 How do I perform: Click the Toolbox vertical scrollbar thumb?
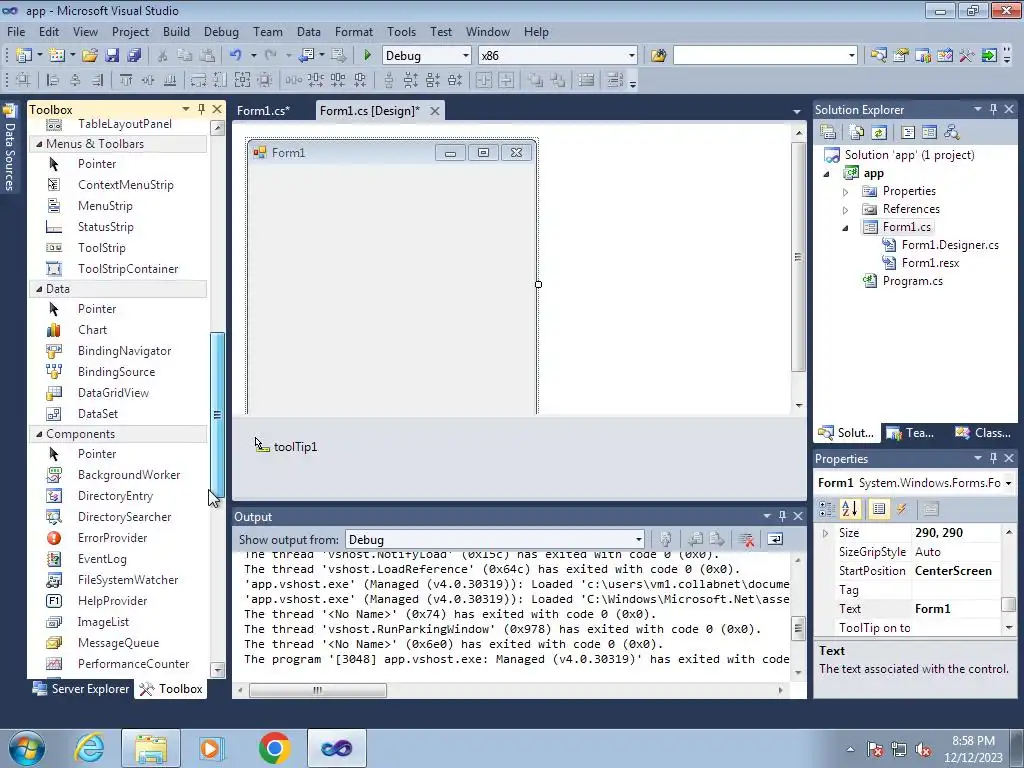(x=217, y=415)
